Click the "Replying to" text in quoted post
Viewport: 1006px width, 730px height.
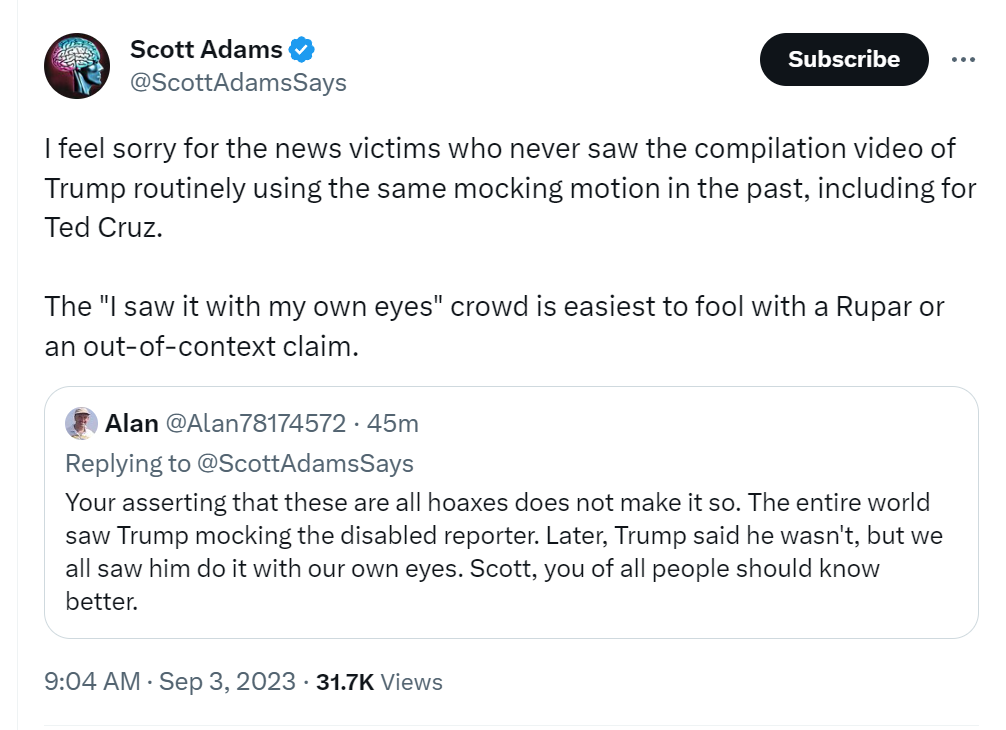[x=128, y=463]
